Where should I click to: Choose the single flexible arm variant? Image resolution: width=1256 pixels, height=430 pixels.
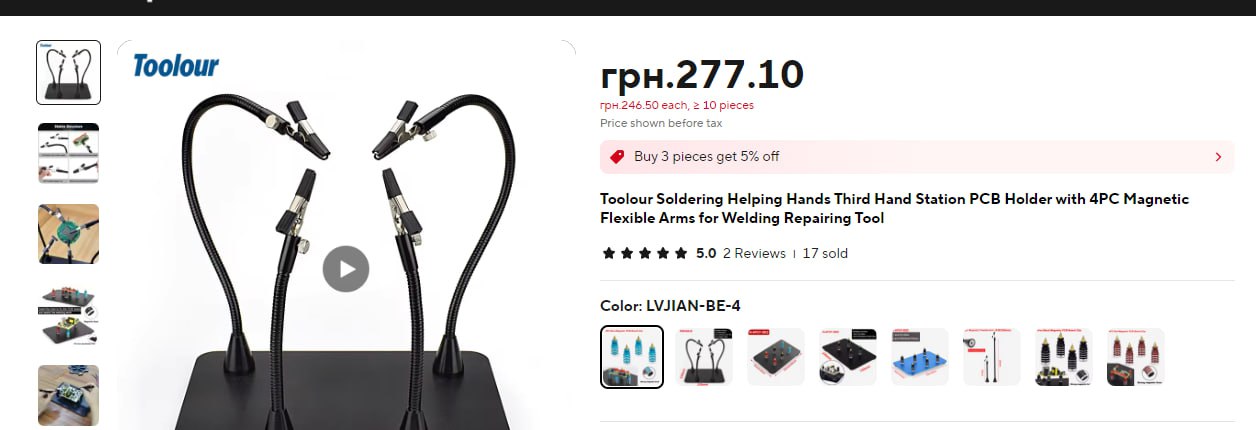[992, 357]
